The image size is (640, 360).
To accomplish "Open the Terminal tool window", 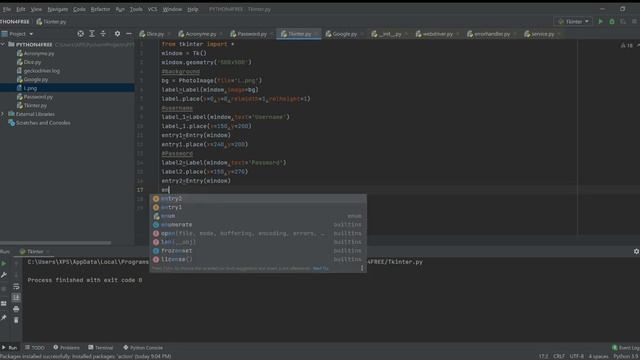I will coord(100,348).
